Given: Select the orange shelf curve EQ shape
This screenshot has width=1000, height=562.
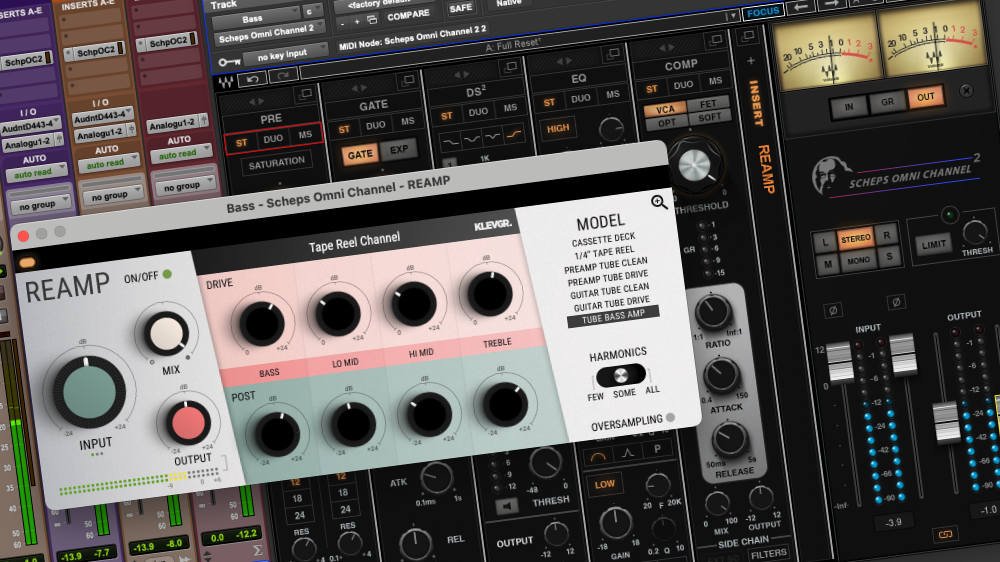Looking at the screenshot, I should (x=598, y=457).
